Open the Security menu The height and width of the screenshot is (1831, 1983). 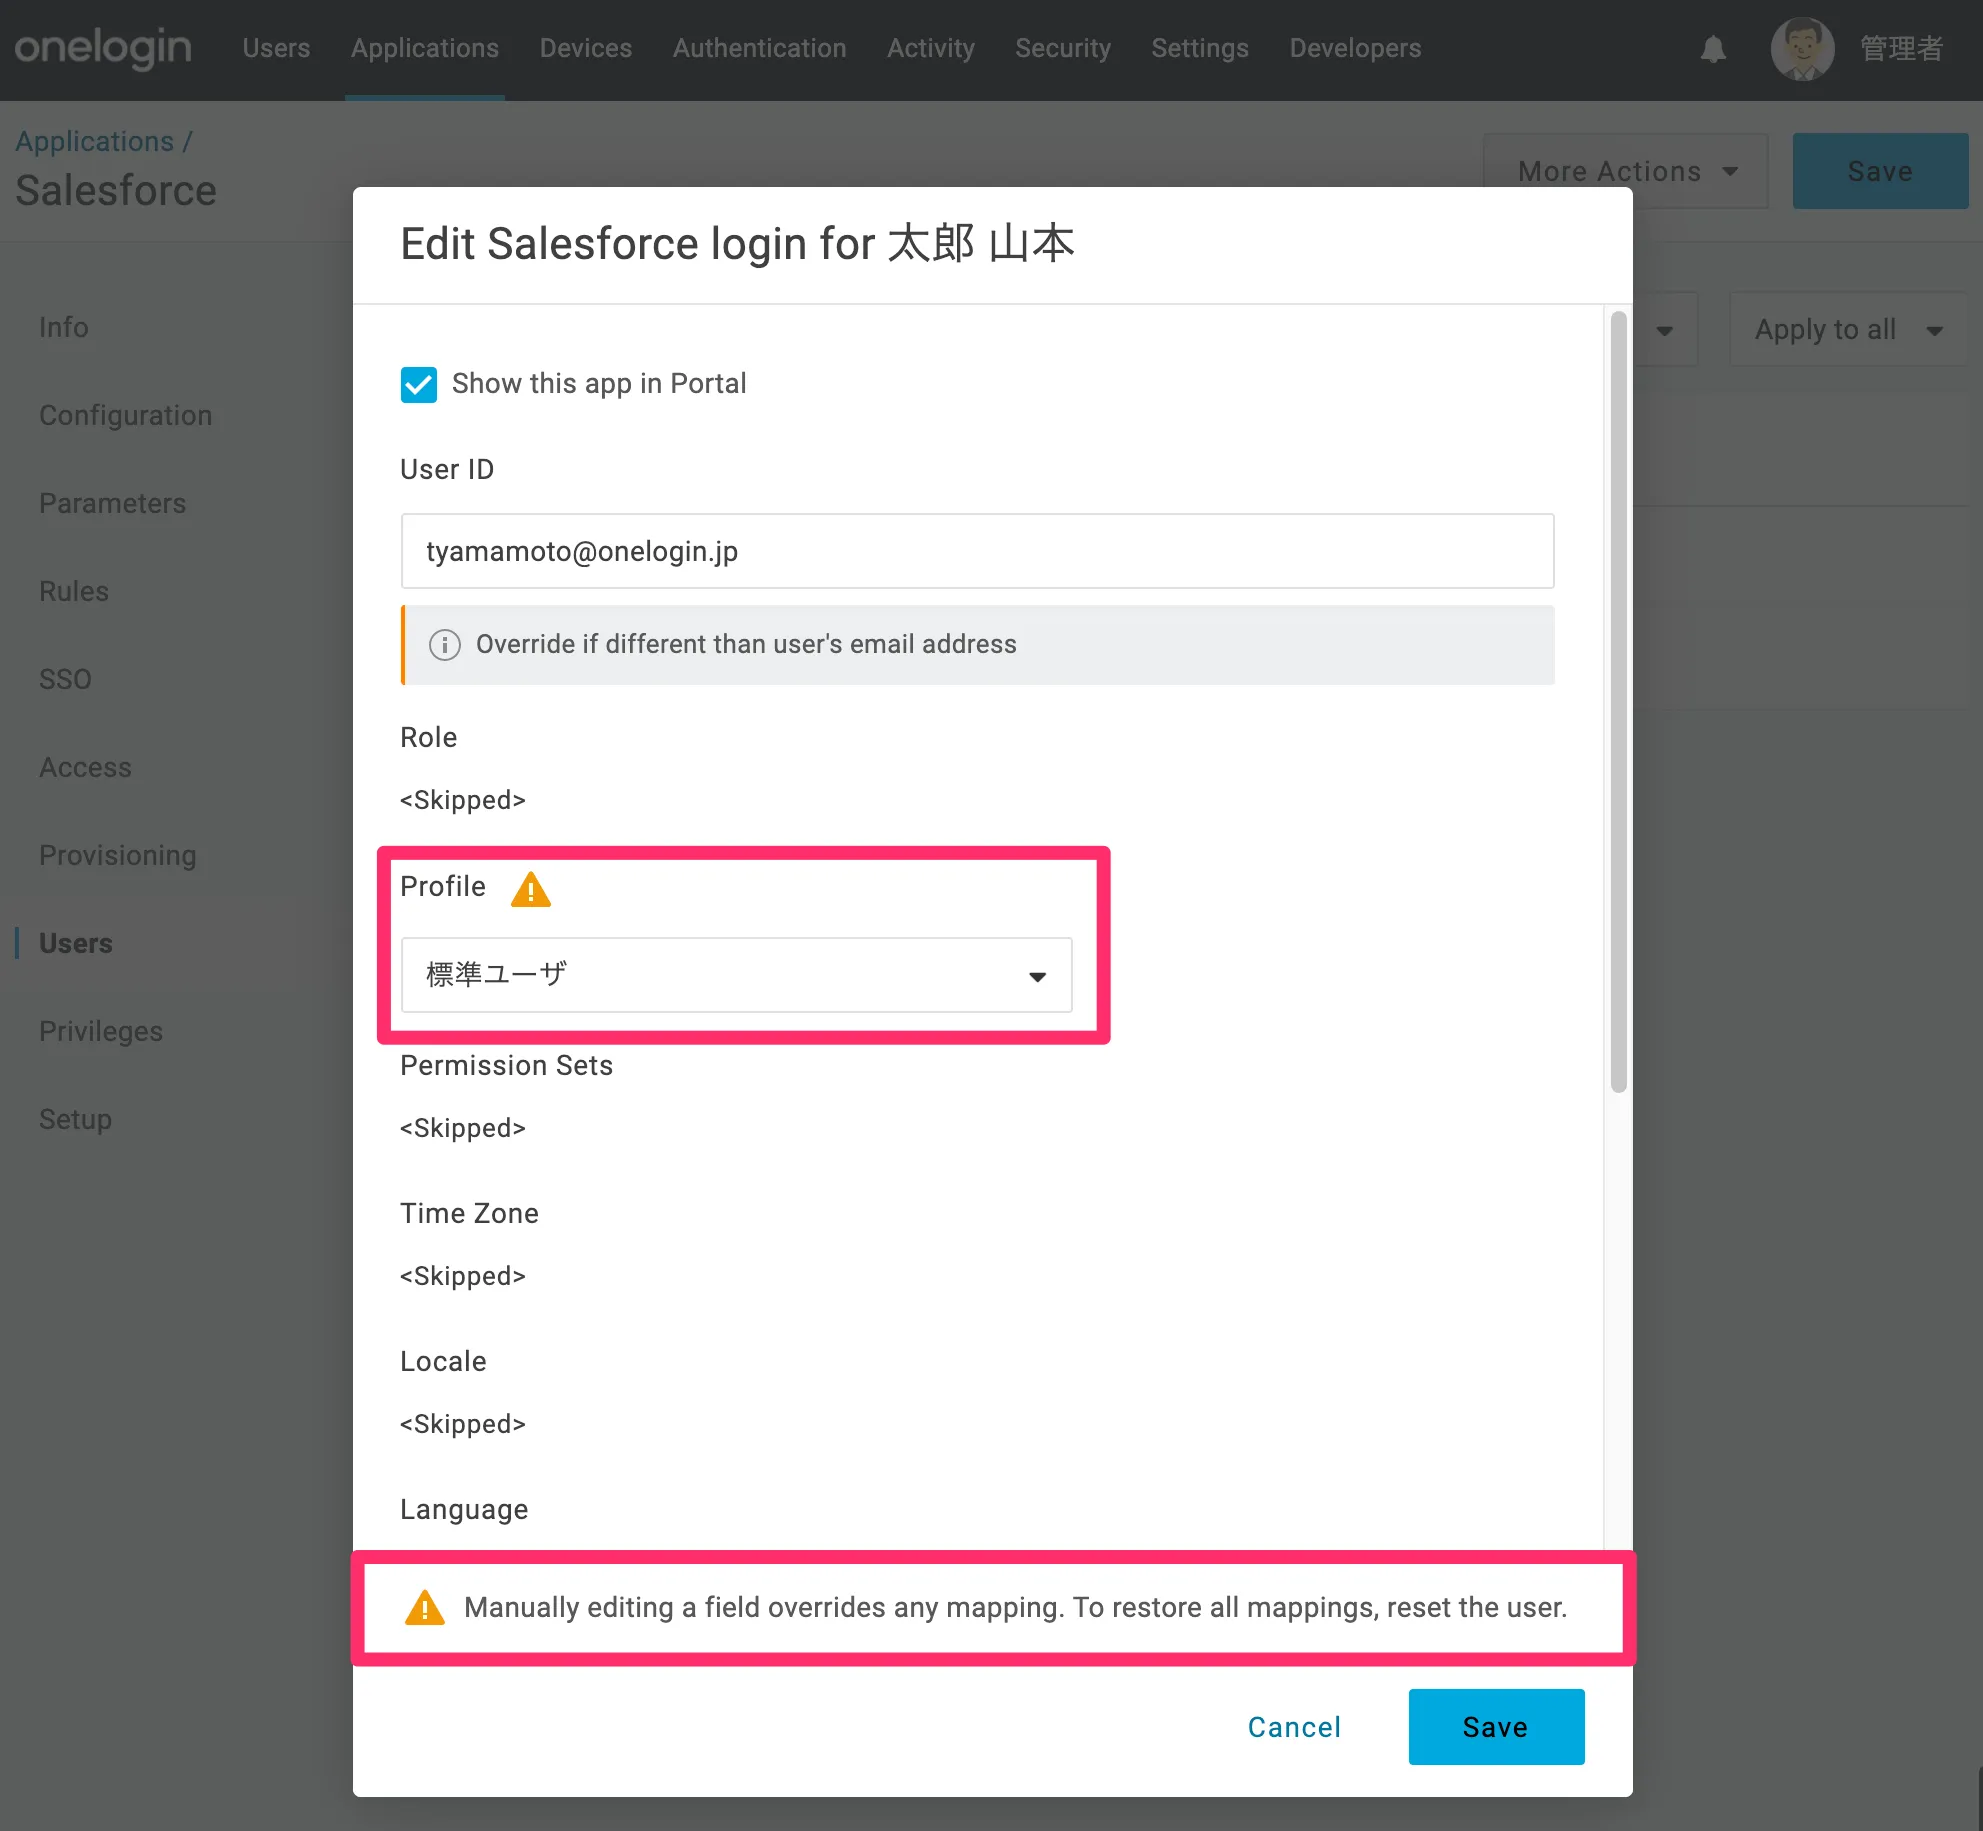click(x=1062, y=48)
